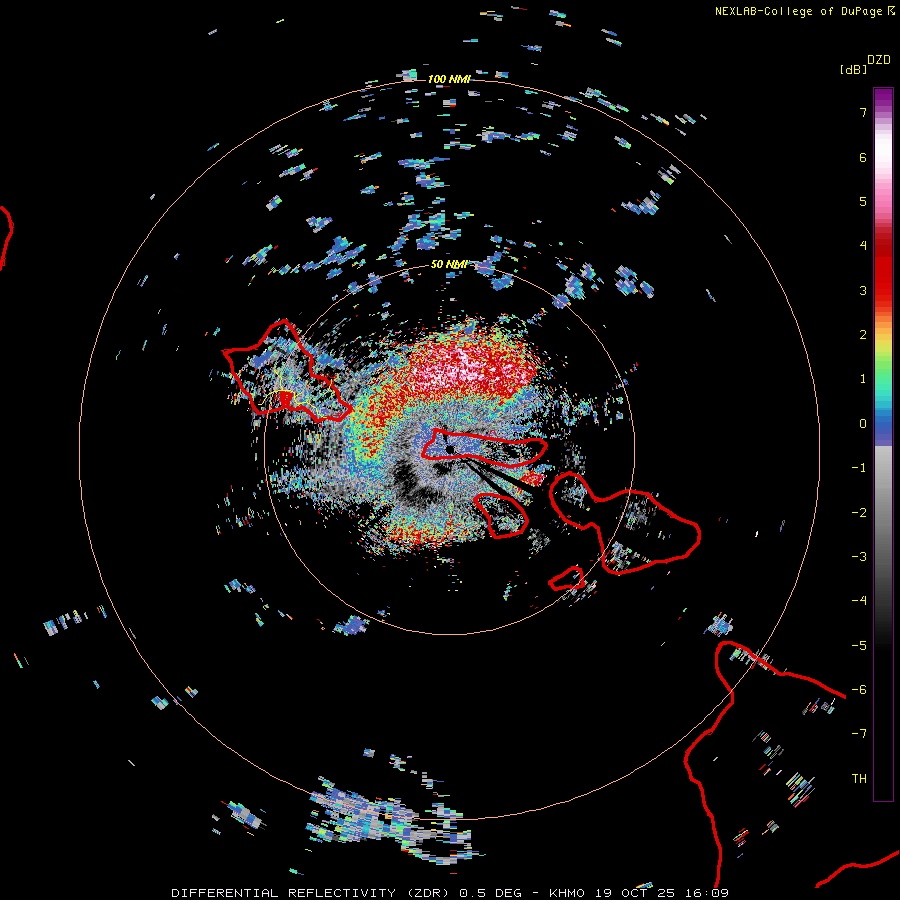Click the scale value 4

tap(863, 246)
